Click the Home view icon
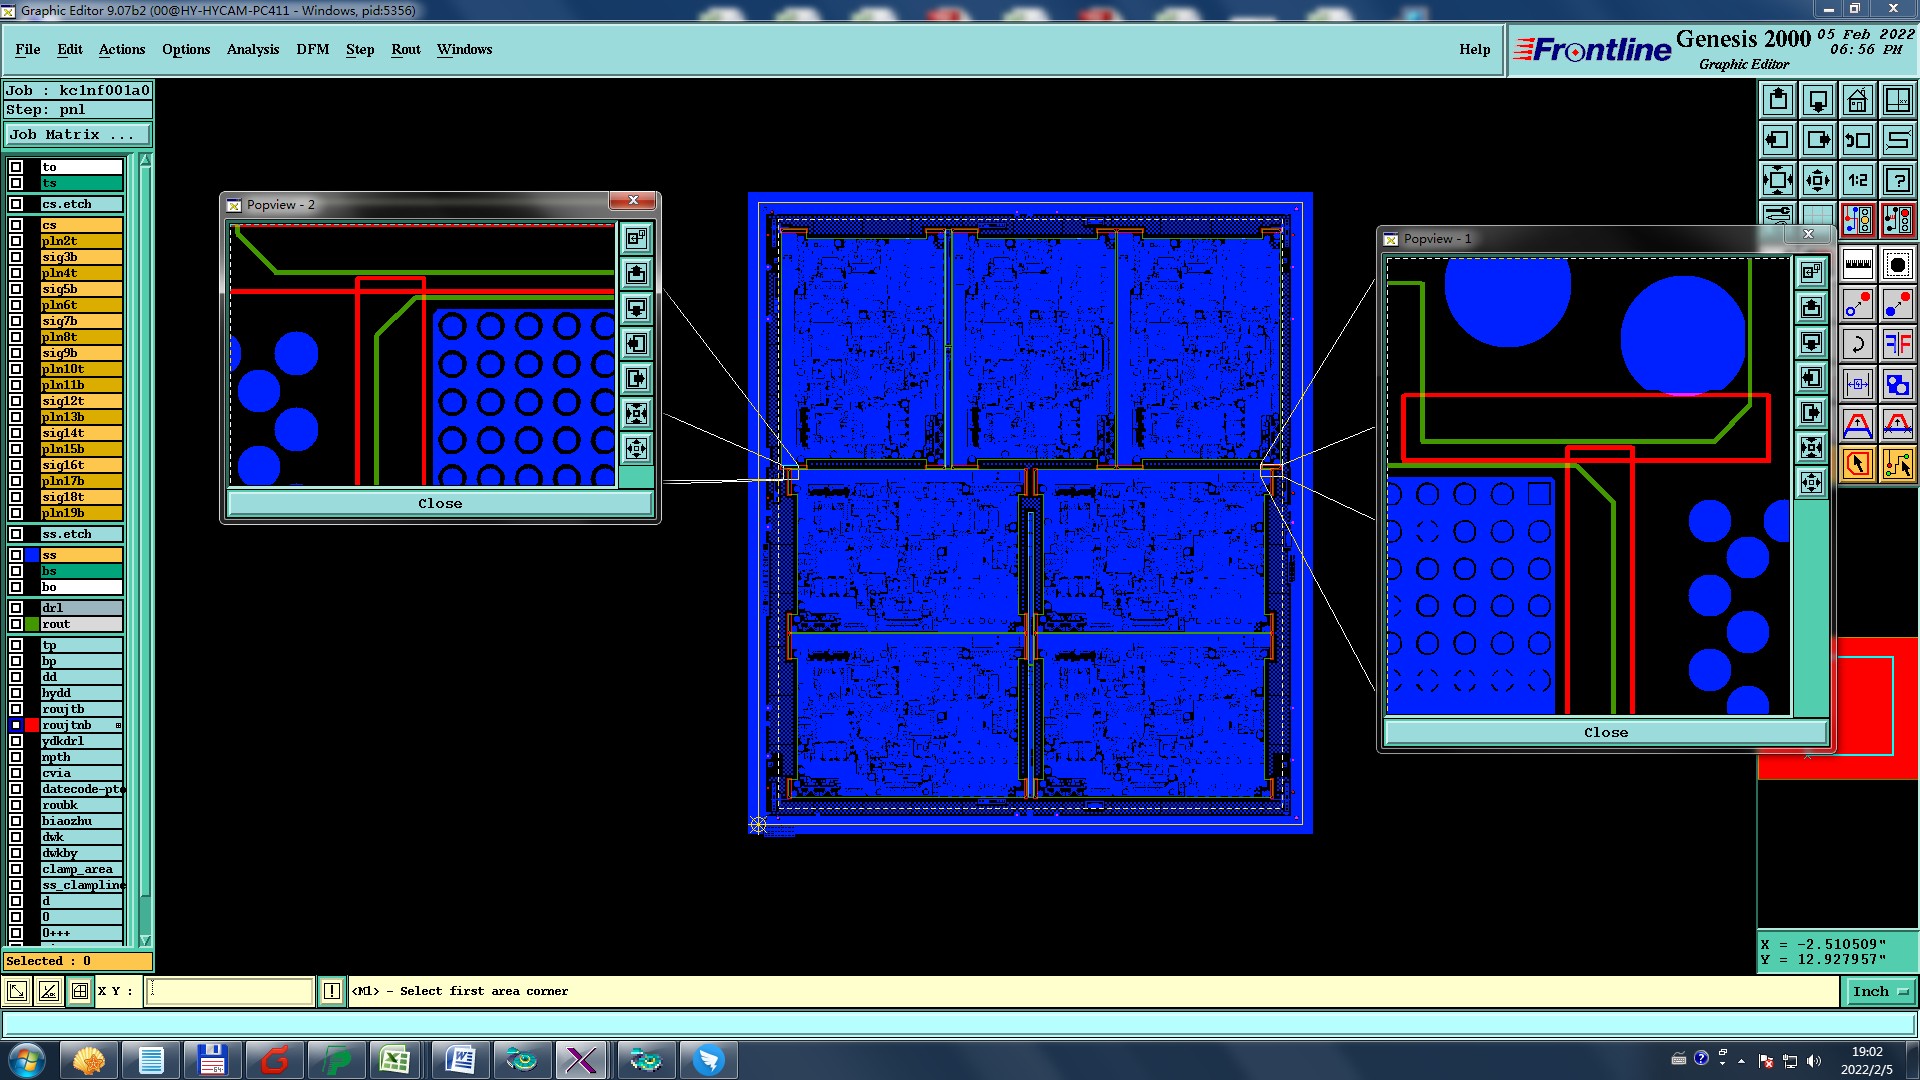1920x1080 pixels. (1857, 100)
